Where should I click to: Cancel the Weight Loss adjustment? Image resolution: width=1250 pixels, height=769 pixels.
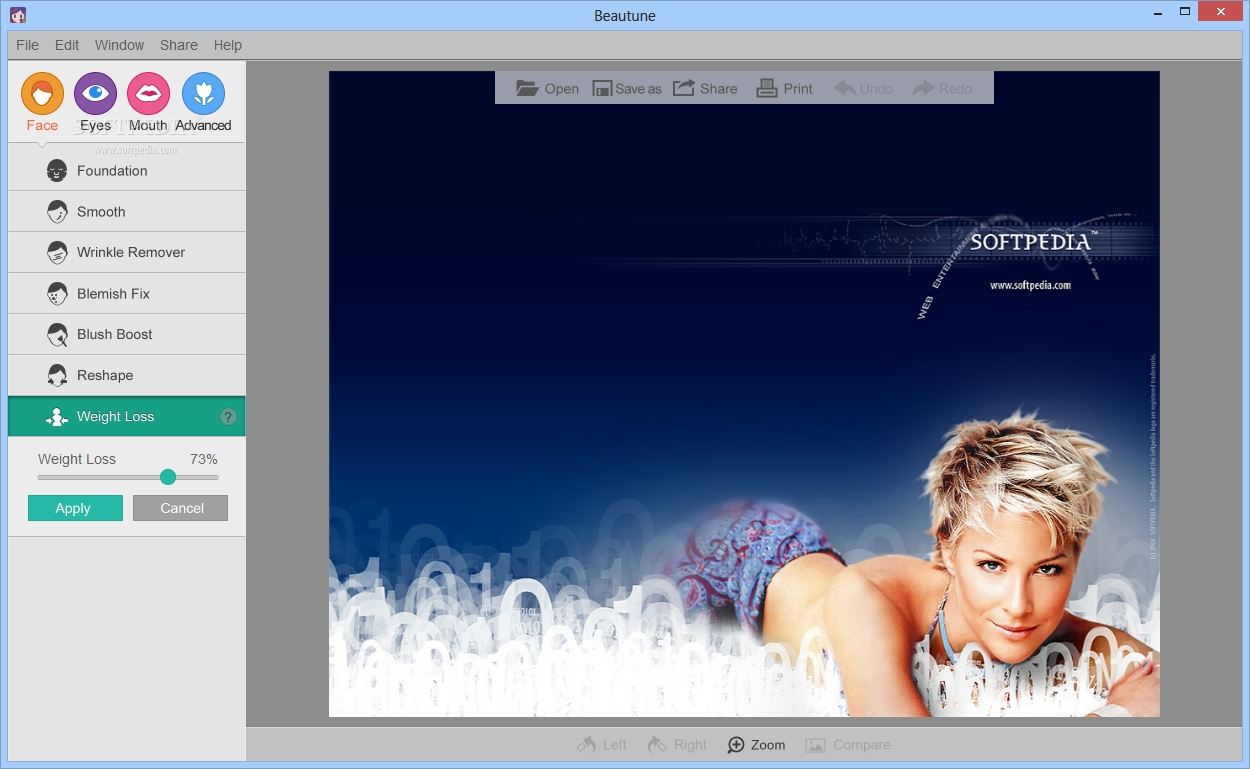click(180, 508)
